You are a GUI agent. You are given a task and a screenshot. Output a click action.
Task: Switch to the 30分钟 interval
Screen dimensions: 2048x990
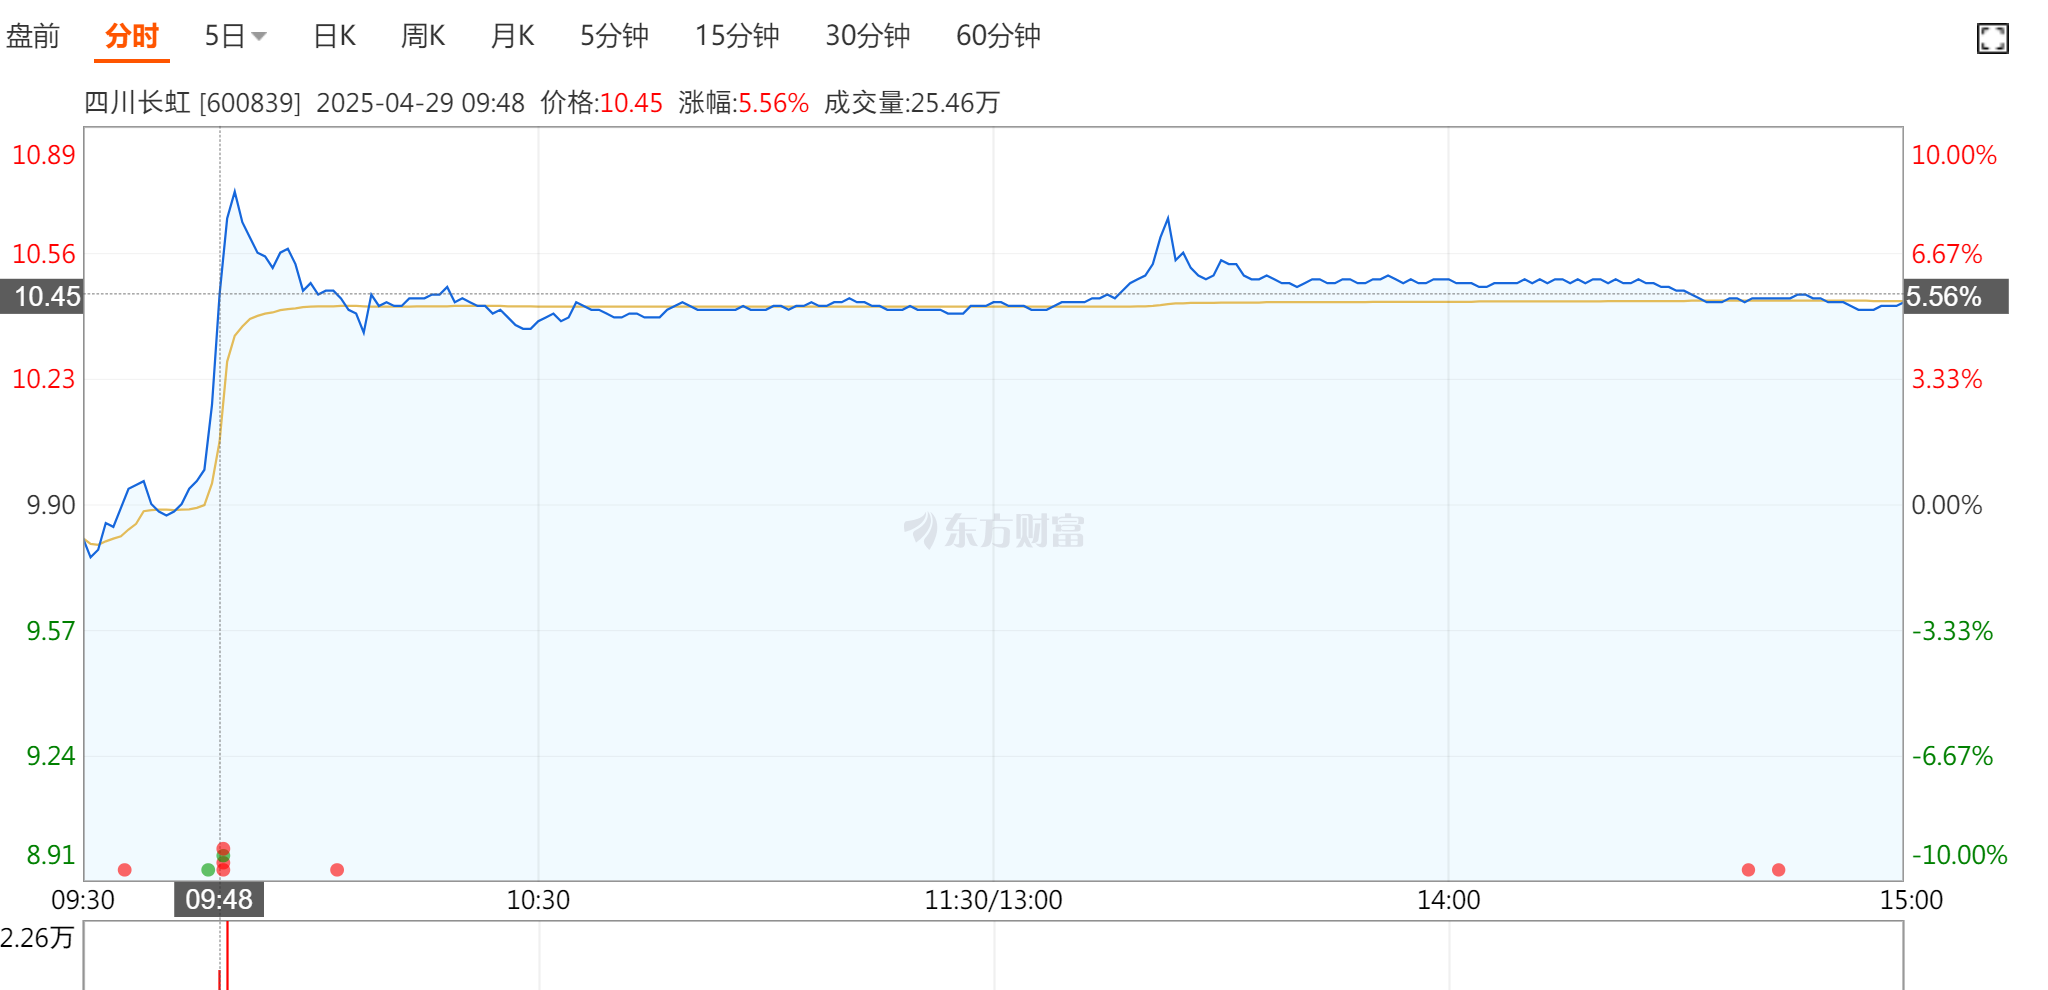tap(867, 36)
